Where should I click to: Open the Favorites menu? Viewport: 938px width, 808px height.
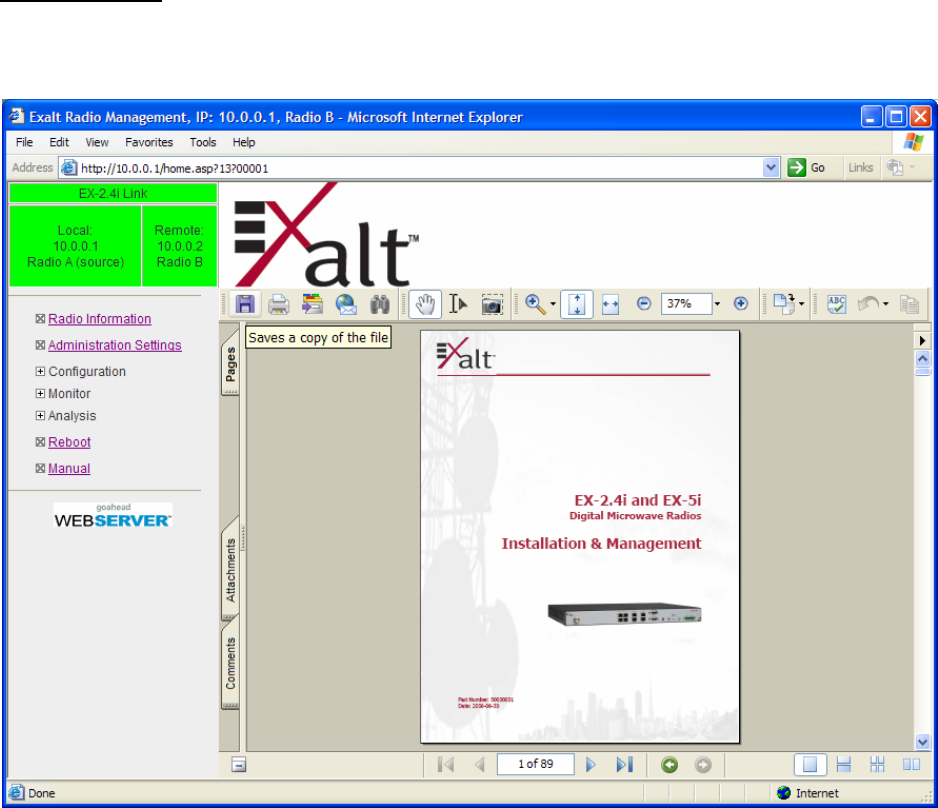point(149,142)
